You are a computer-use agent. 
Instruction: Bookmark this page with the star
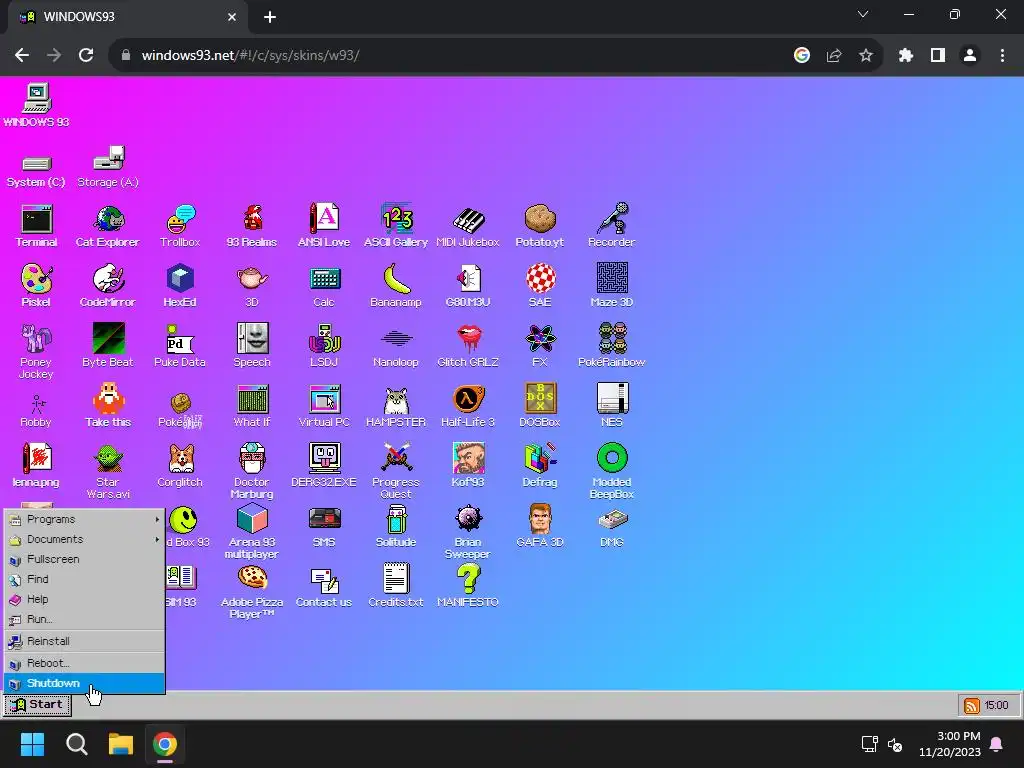866,56
